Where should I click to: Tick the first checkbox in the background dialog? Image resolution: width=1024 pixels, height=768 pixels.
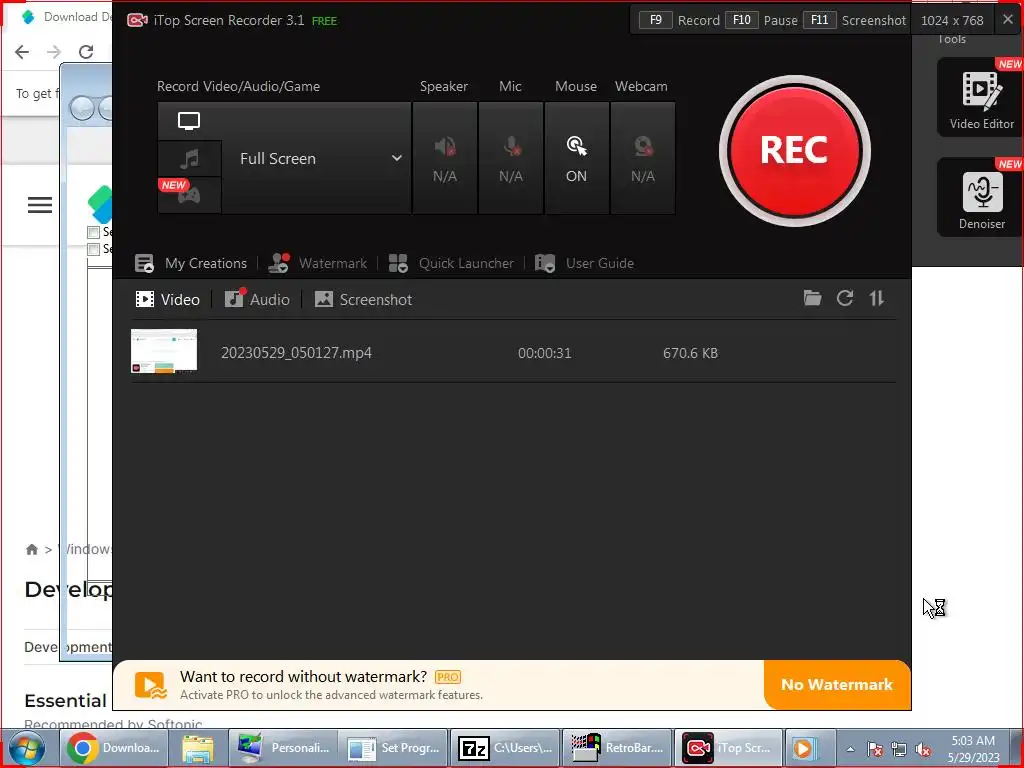tap(93, 232)
